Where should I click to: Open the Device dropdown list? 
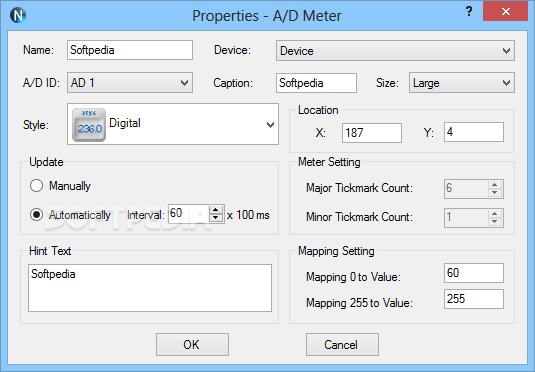[x=395, y=51]
